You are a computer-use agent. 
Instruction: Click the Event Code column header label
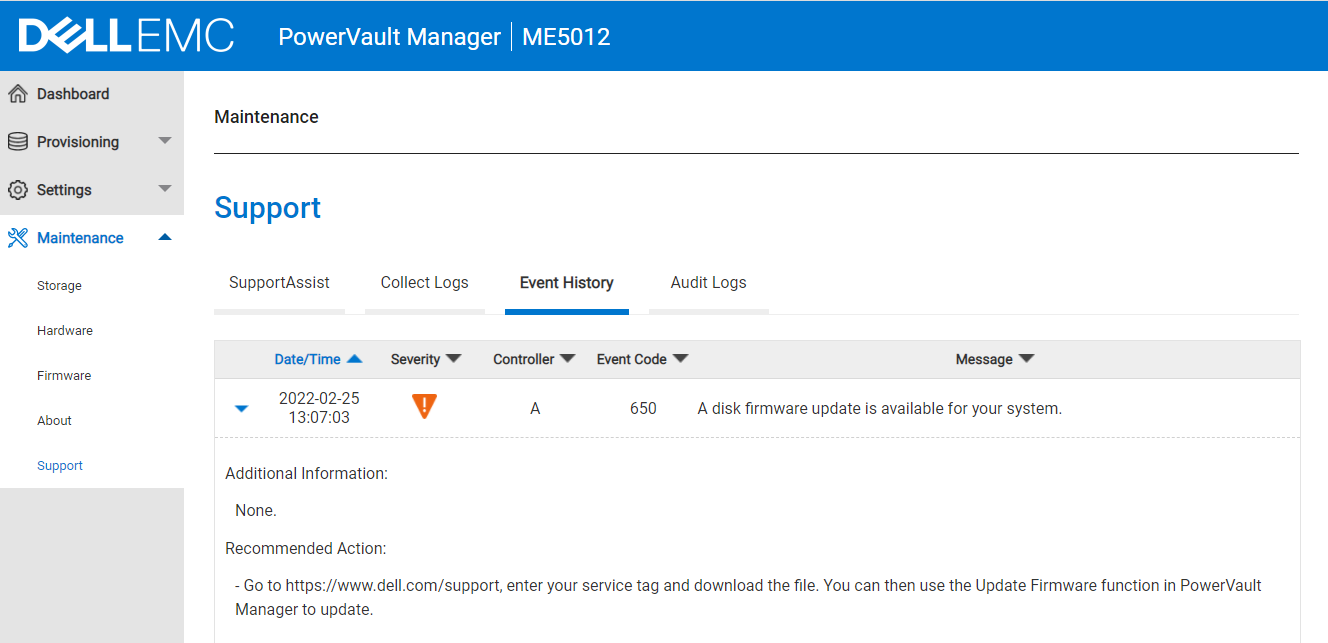click(x=631, y=359)
